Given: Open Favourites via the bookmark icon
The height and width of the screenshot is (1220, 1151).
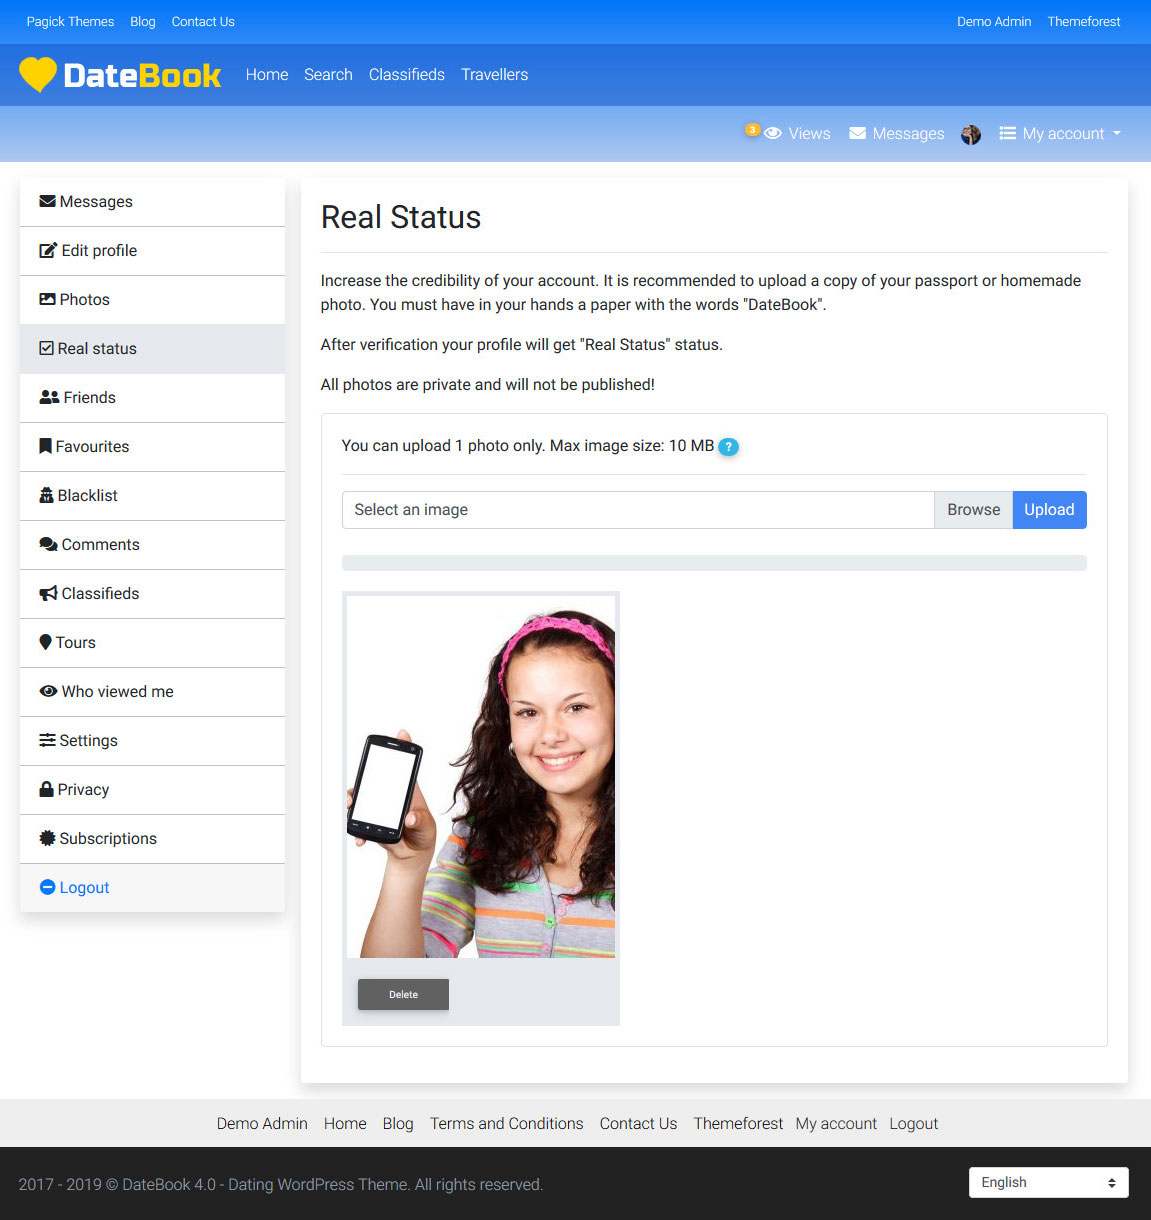Looking at the screenshot, I should pyautogui.click(x=44, y=446).
